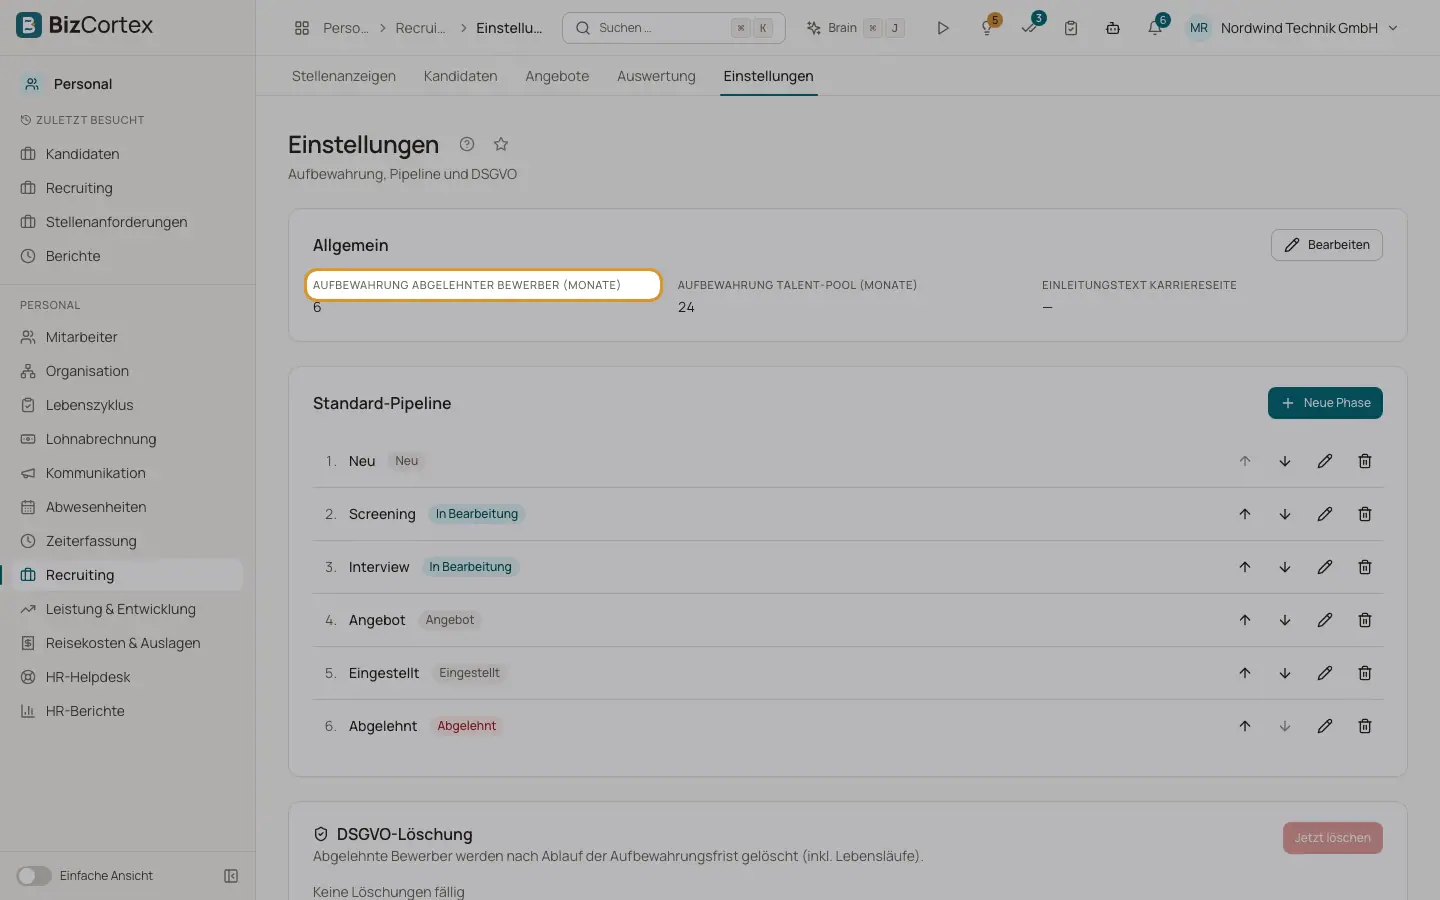This screenshot has height=900, width=1440.
Task: Open the robot assistant icon
Action: (x=1113, y=28)
